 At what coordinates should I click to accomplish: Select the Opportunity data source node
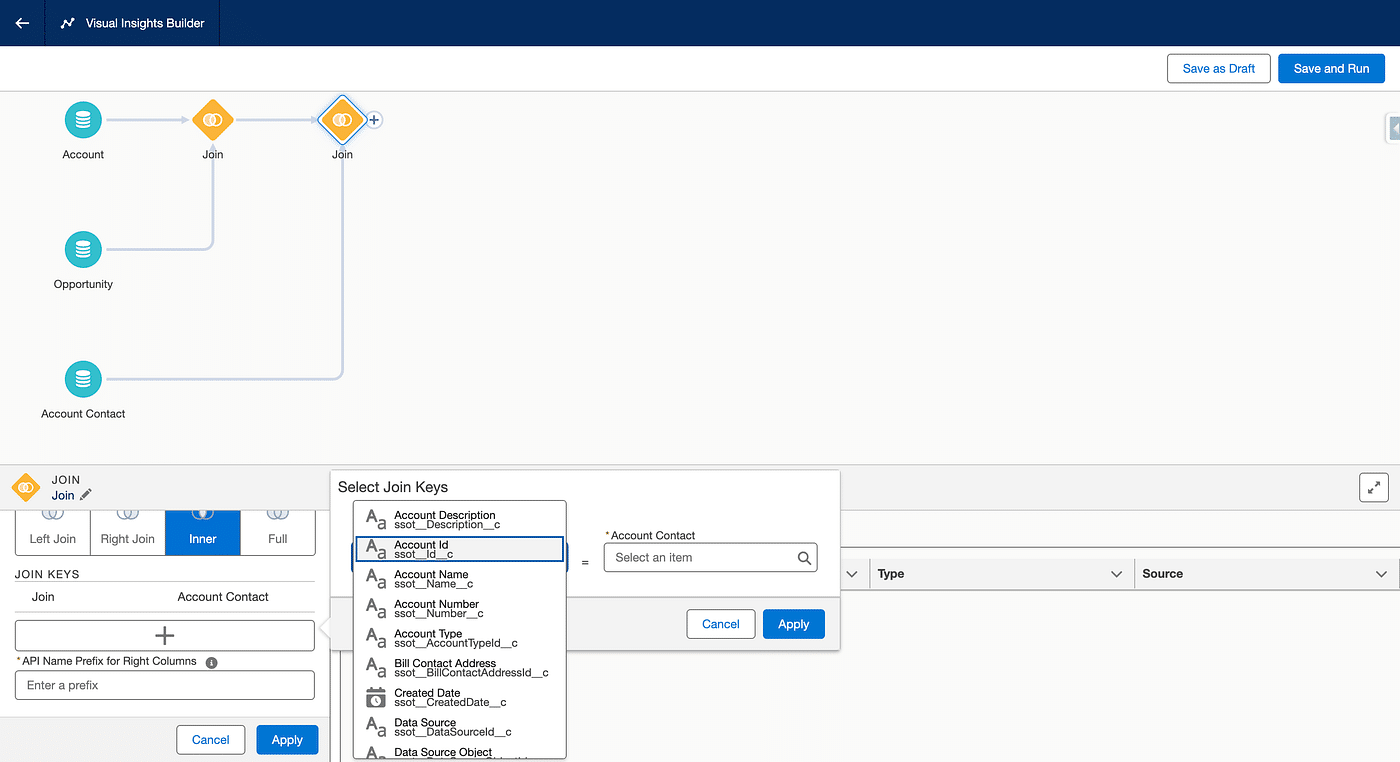(83, 250)
